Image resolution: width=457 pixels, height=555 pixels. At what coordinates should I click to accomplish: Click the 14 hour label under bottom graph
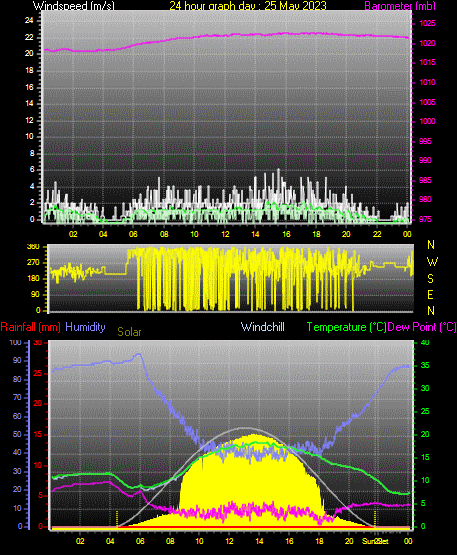coord(259,541)
